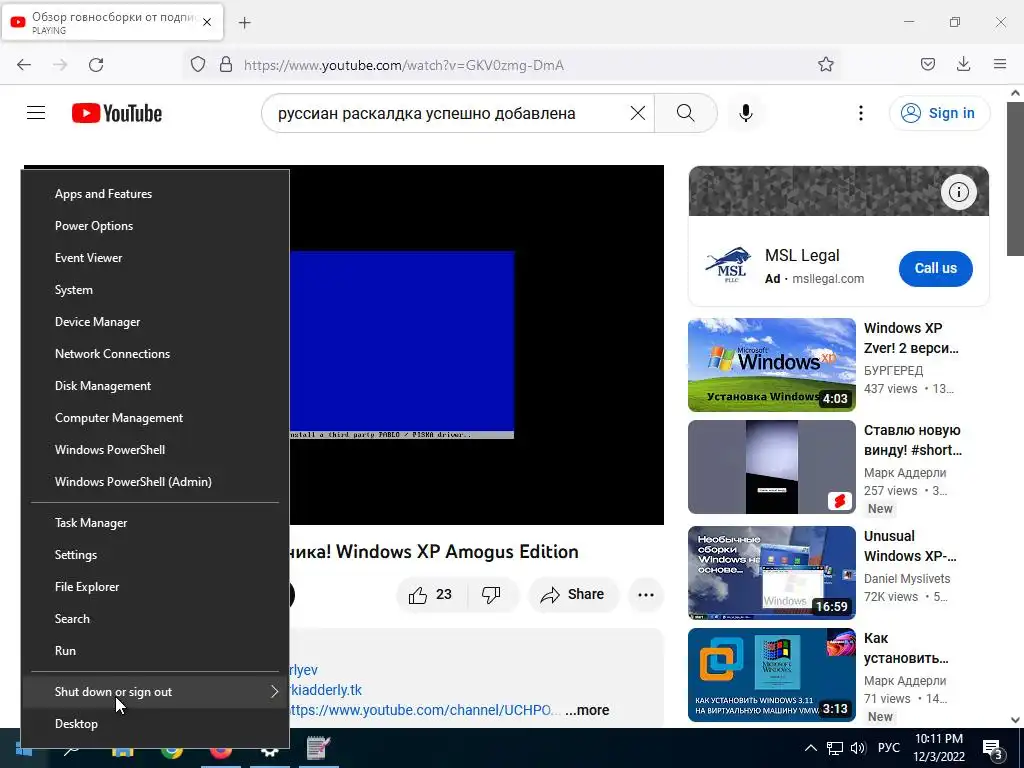Open Settings from the context menu

click(x=155, y=555)
